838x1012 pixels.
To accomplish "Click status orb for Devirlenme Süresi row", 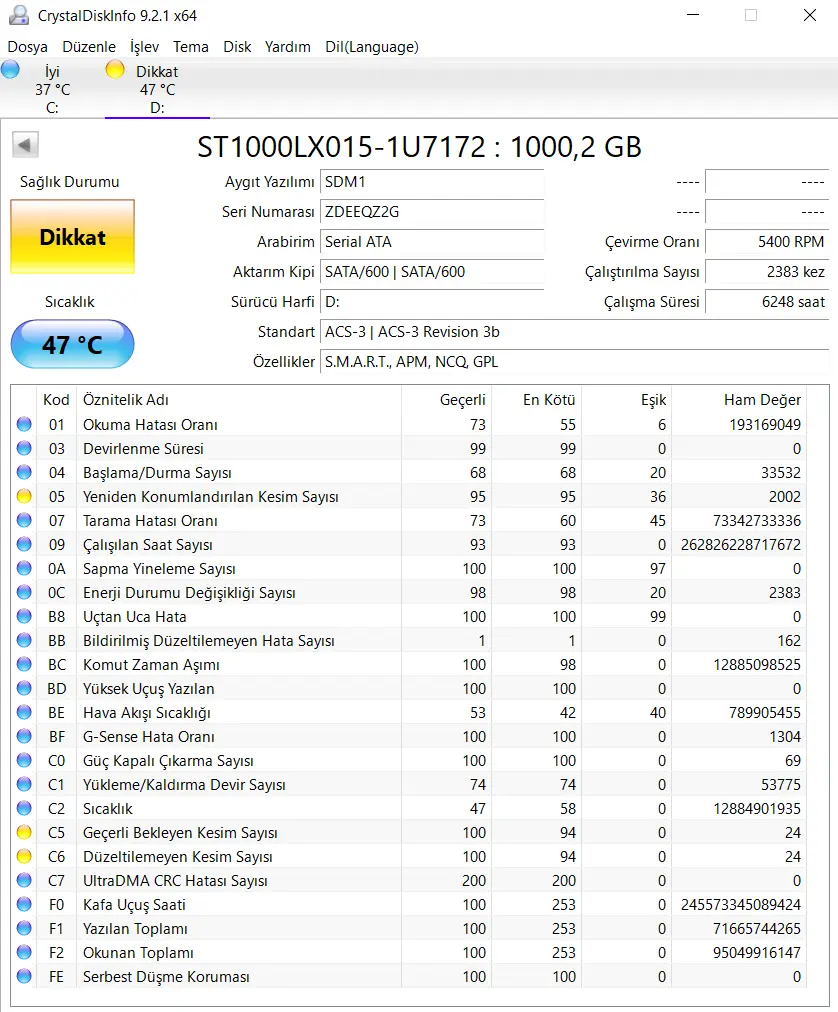I will click(24, 448).
